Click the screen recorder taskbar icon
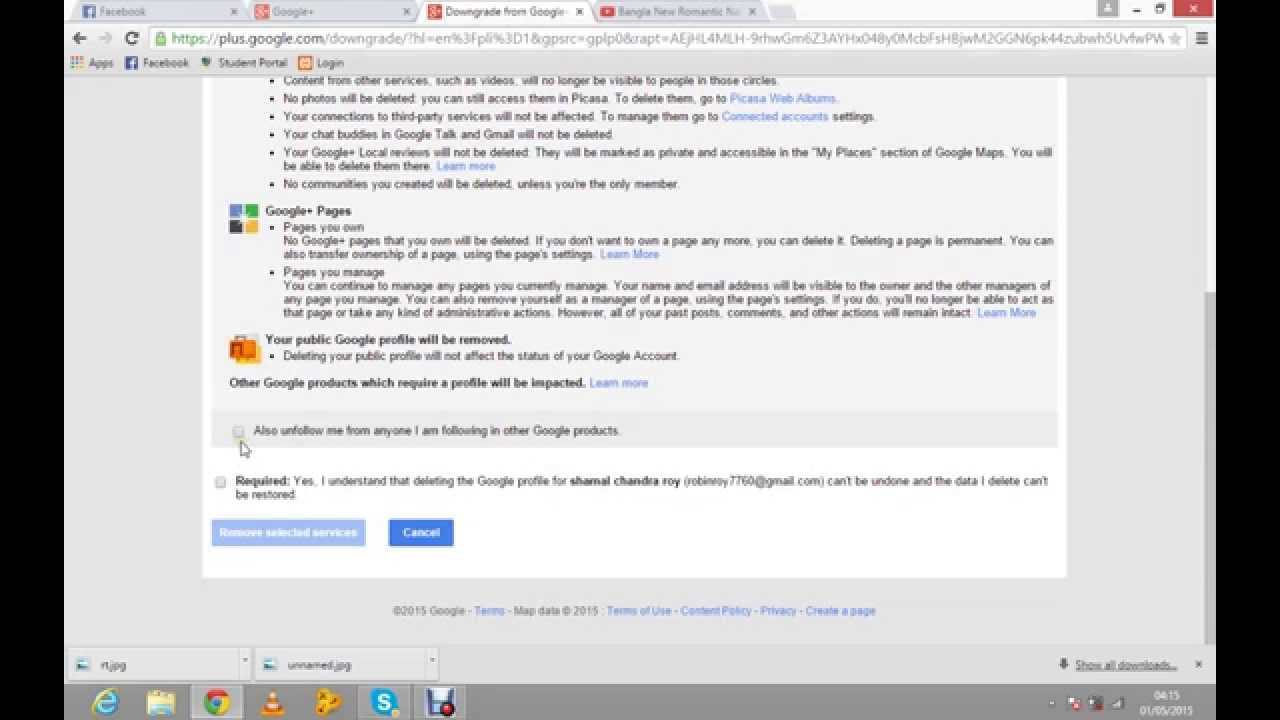 (x=441, y=702)
